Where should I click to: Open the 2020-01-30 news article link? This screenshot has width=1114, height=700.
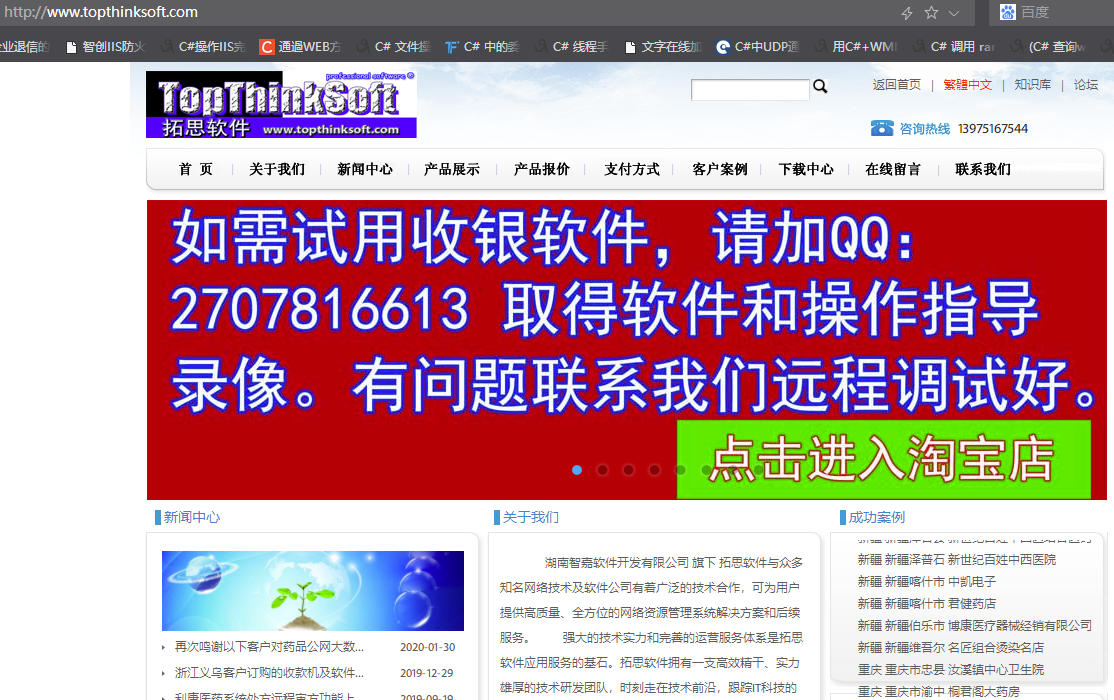click(269, 647)
